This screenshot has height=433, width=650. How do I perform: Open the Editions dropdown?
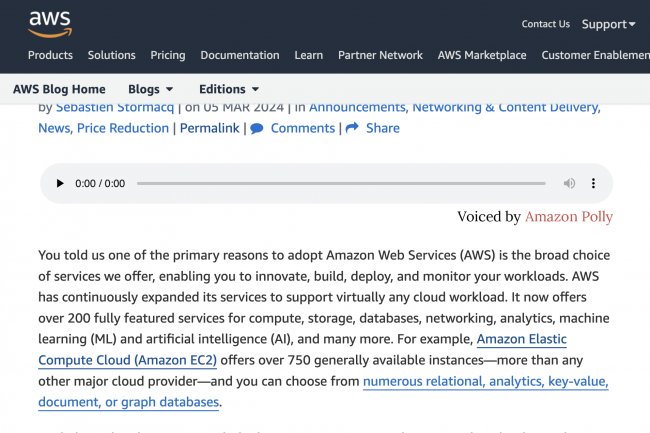coord(229,89)
